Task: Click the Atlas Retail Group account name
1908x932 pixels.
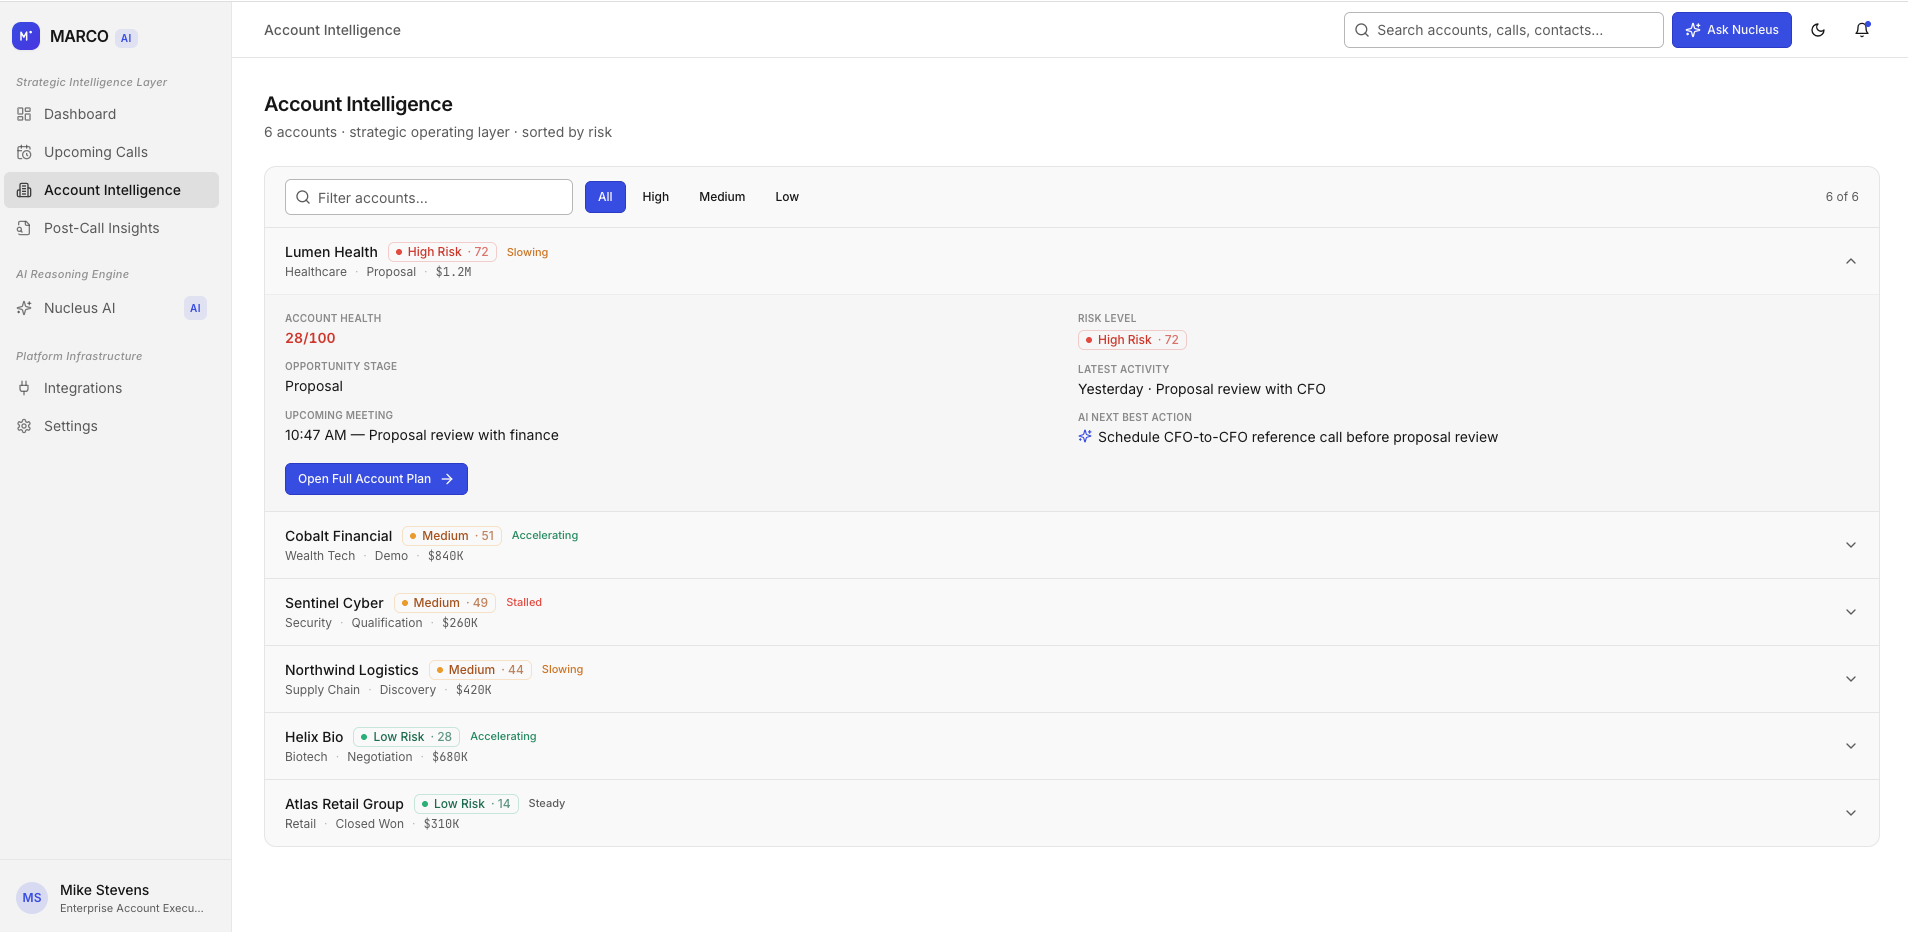Action: pyautogui.click(x=344, y=804)
